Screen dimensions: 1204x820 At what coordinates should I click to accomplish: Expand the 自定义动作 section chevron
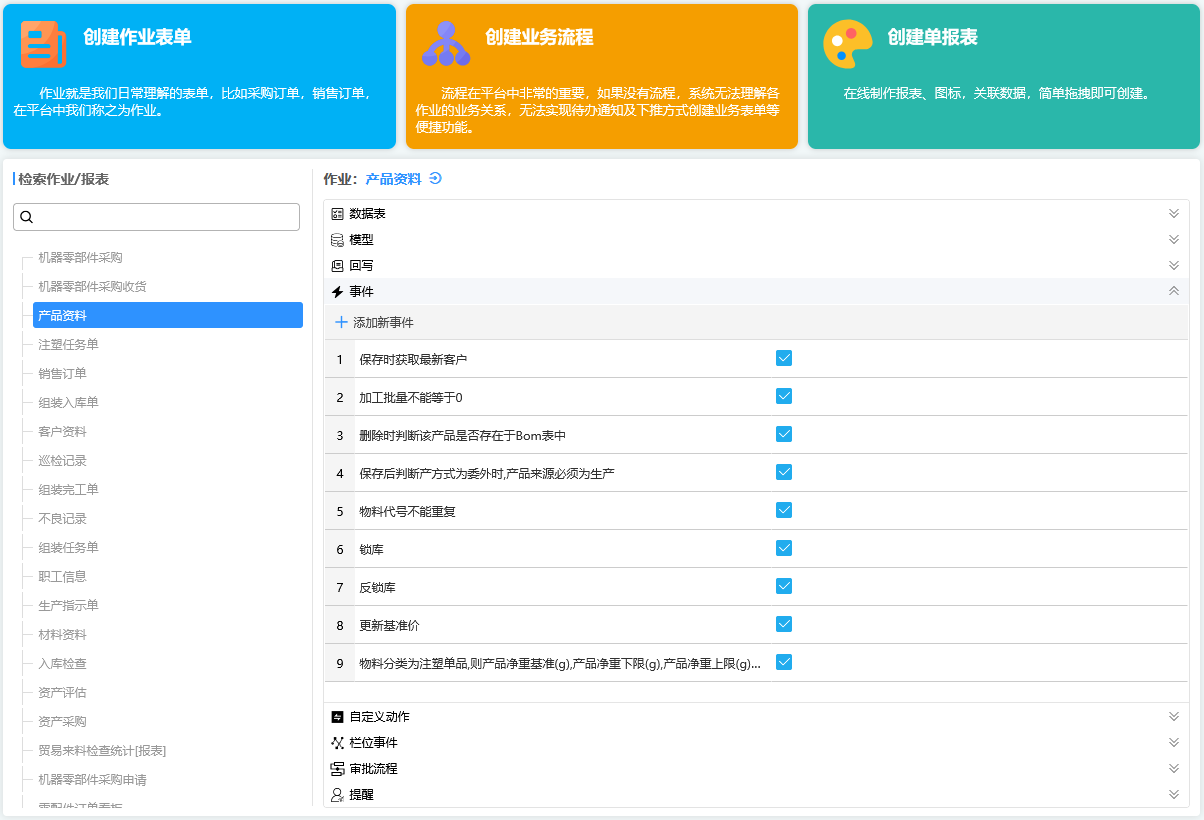click(1174, 717)
